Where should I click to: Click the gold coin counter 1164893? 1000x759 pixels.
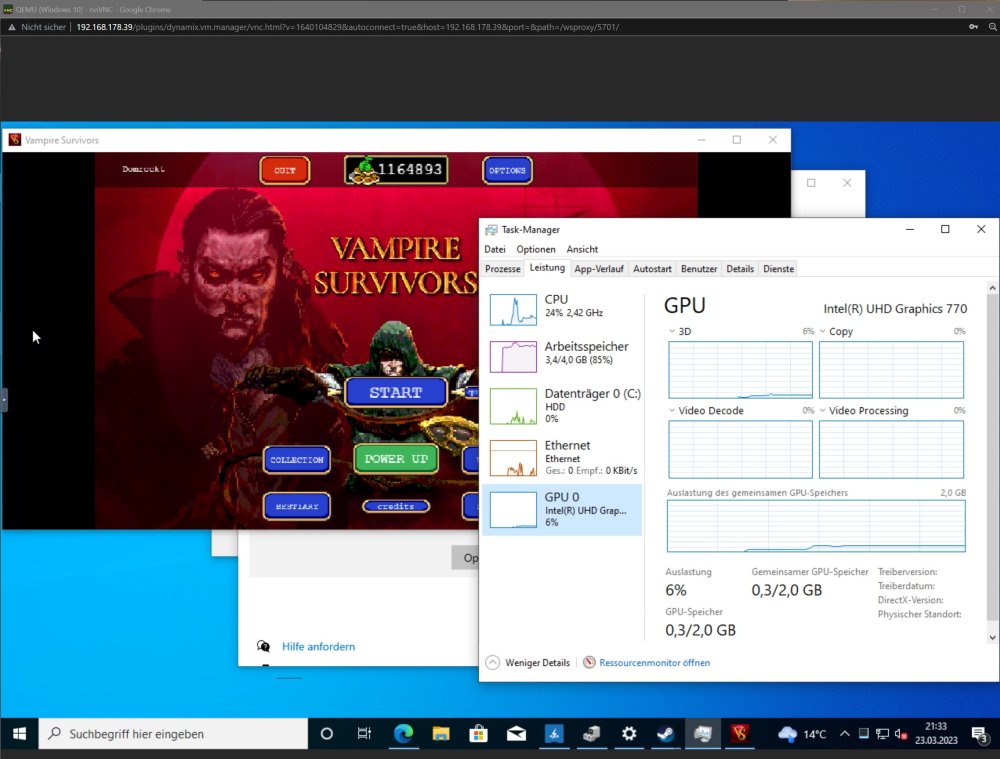tap(396, 170)
